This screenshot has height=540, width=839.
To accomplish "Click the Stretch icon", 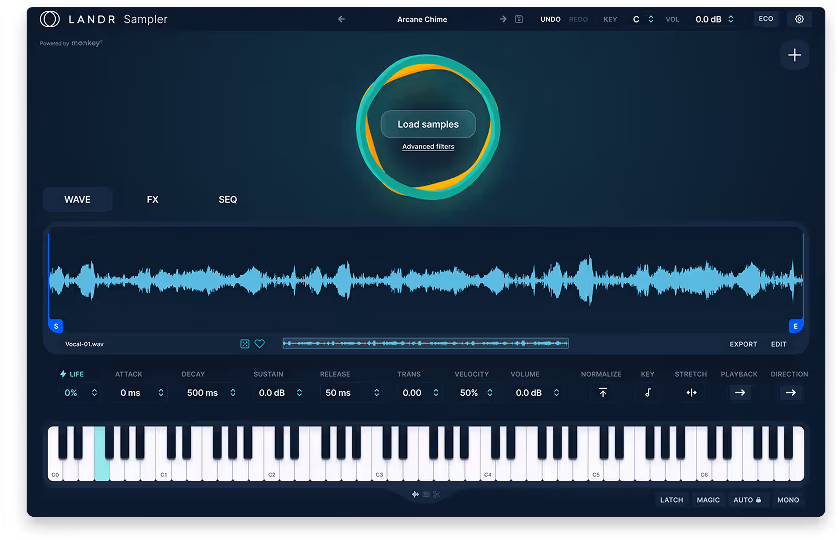I will tap(691, 393).
